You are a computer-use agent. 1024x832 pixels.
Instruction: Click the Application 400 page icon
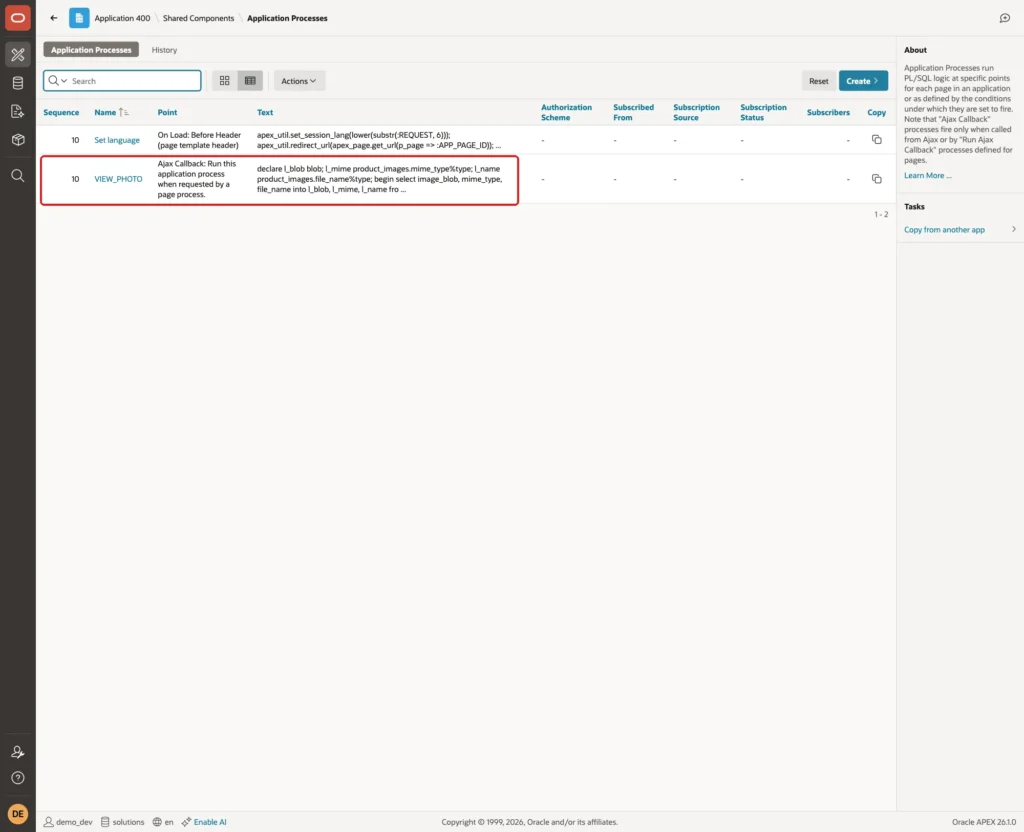79,18
